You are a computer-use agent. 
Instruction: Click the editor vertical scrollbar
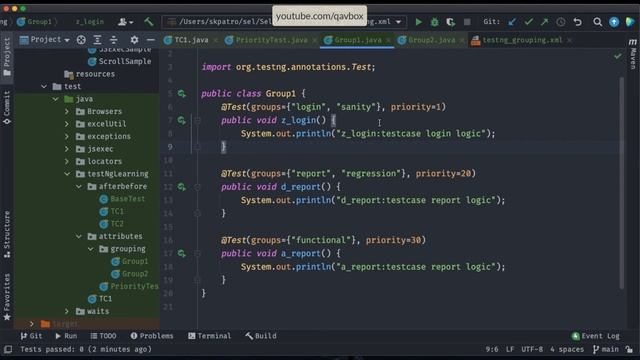622,183
